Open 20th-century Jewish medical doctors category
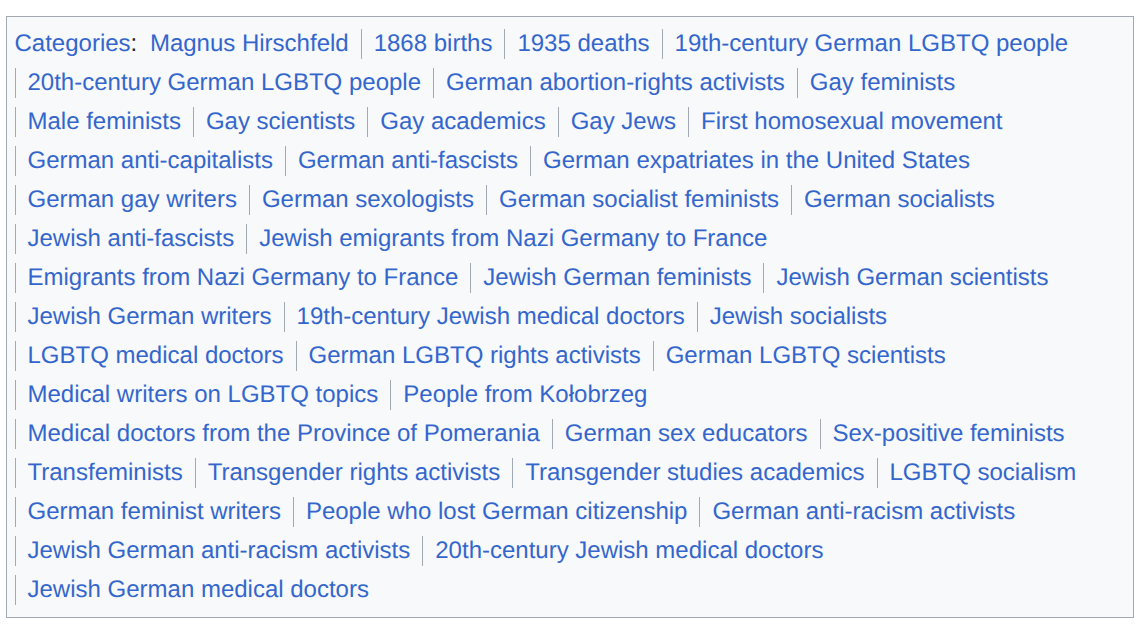This screenshot has width=1140, height=624. pos(629,550)
